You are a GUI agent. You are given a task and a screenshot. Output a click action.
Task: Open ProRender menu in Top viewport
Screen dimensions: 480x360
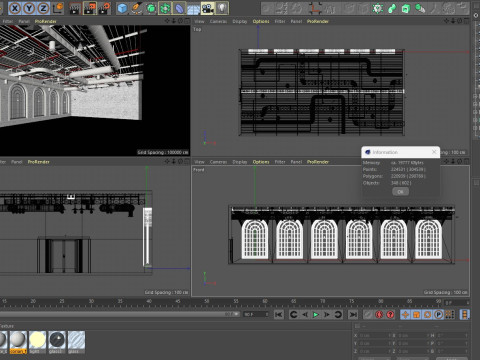click(318, 21)
